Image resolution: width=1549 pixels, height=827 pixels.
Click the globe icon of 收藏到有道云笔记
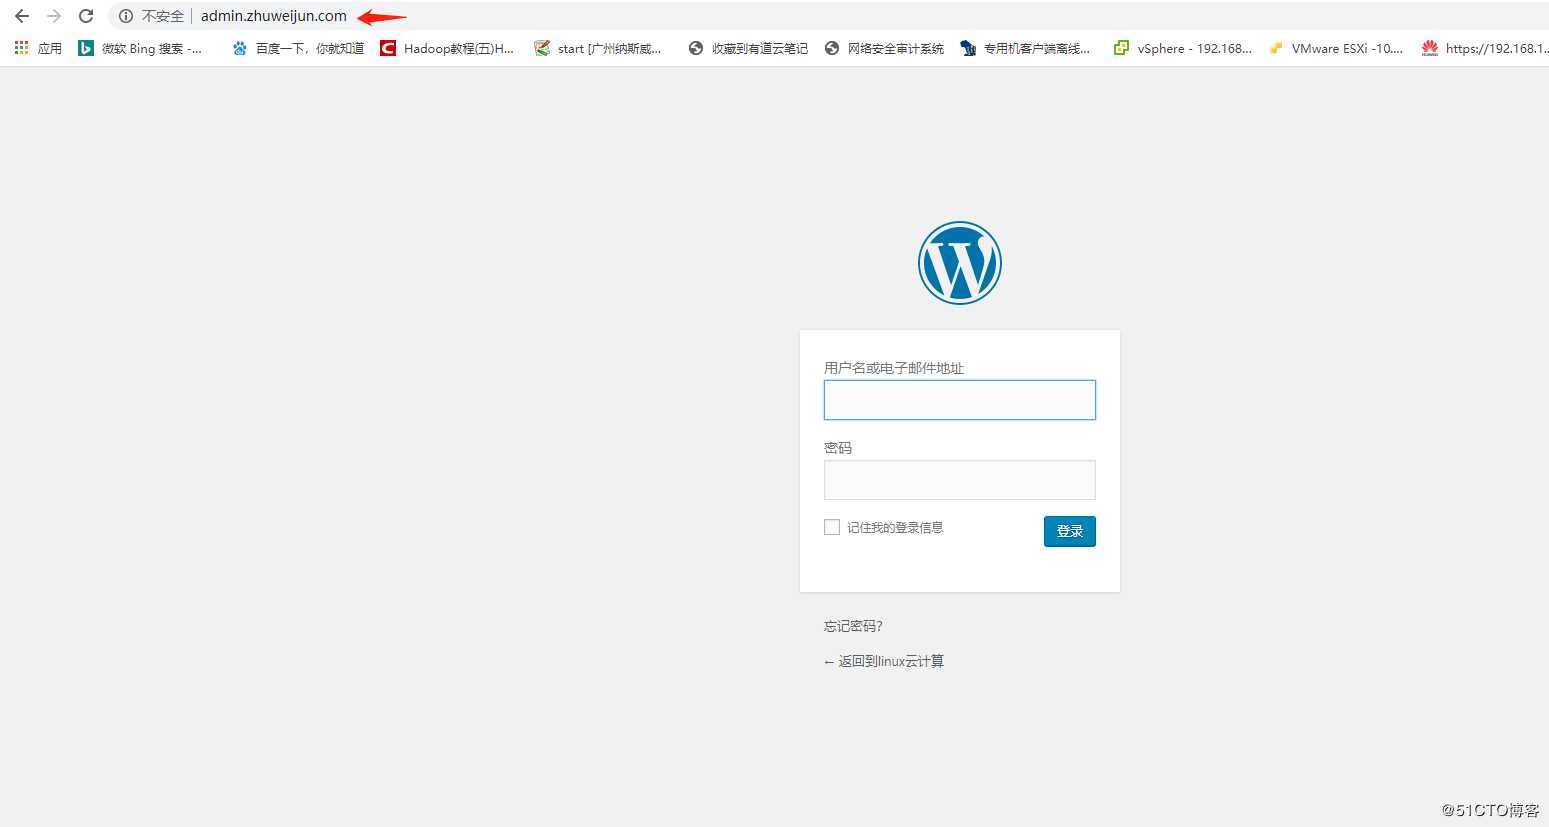pyautogui.click(x=696, y=48)
